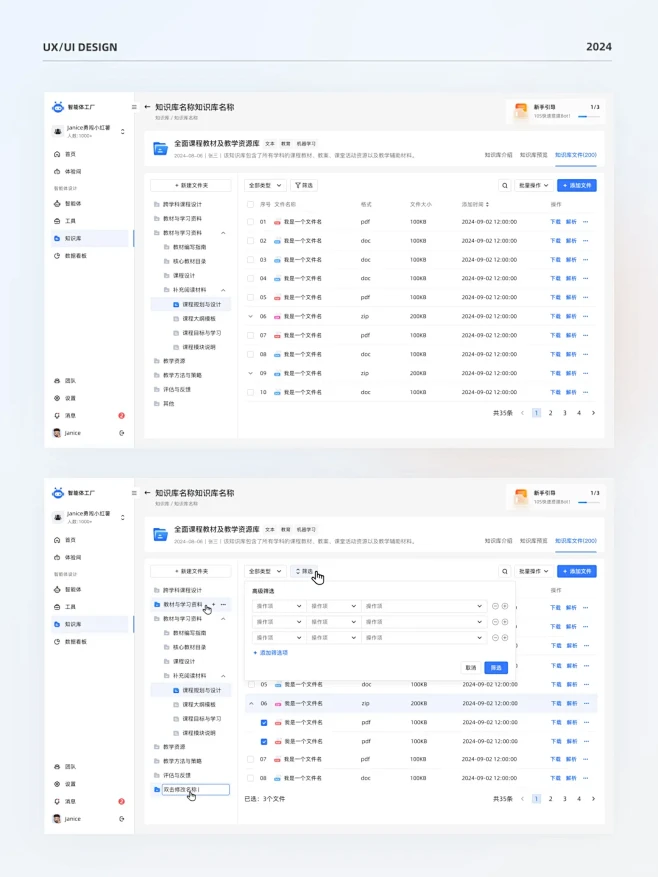Image resolution: width=658 pixels, height=877 pixels.
Task: Switch to the 知识库预览 tab in the upper mockup
Action: [533, 155]
